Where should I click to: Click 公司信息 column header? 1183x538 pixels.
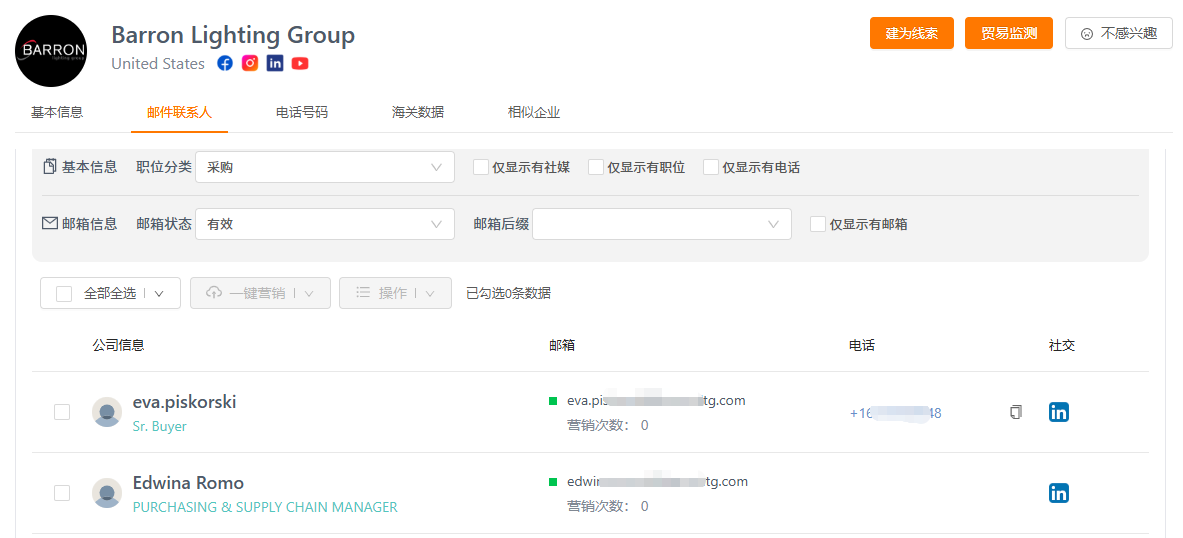(118, 345)
